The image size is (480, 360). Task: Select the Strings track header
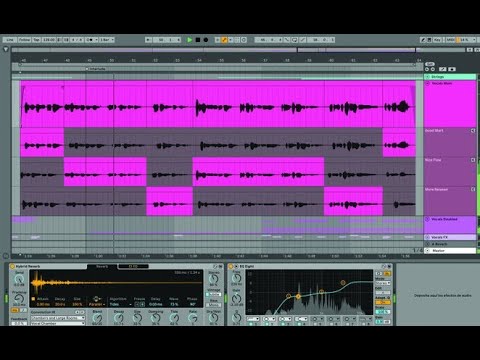pyautogui.click(x=450, y=77)
